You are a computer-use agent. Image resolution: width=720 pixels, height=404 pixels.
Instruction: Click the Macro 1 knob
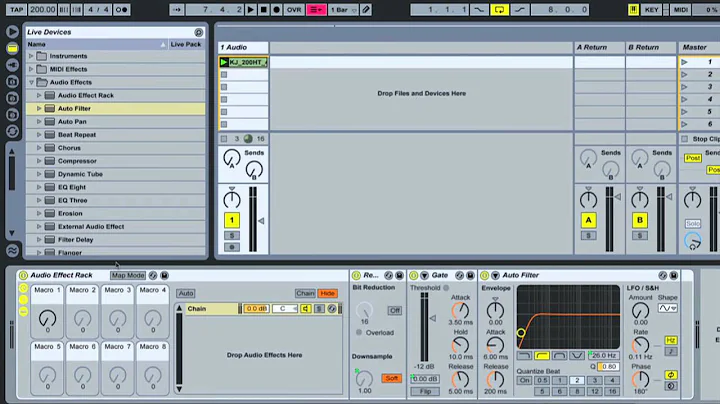pyautogui.click(x=47, y=318)
